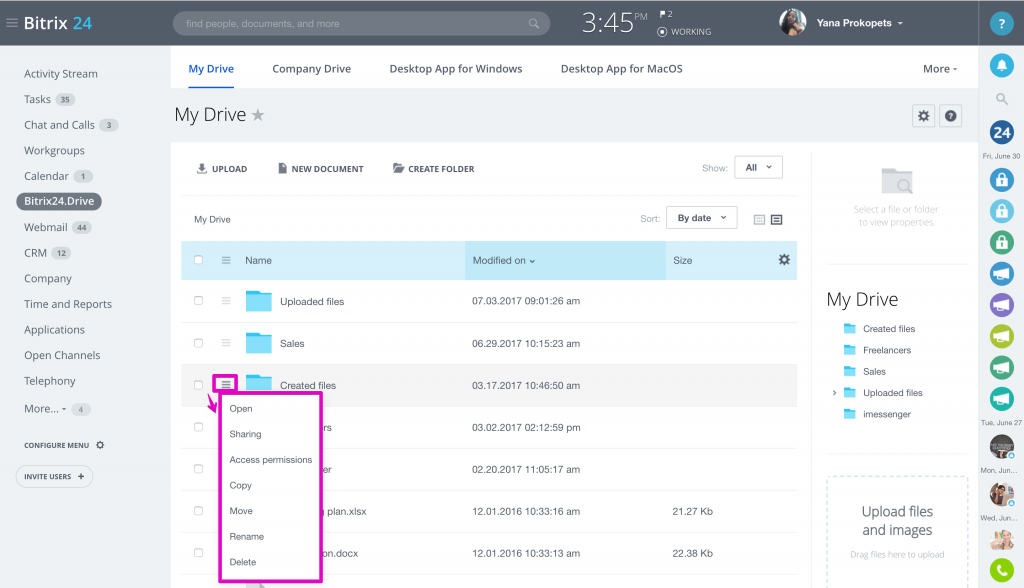Open the Working status control in the header
This screenshot has height=588, width=1024.
pyautogui.click(x=684, y=31)
